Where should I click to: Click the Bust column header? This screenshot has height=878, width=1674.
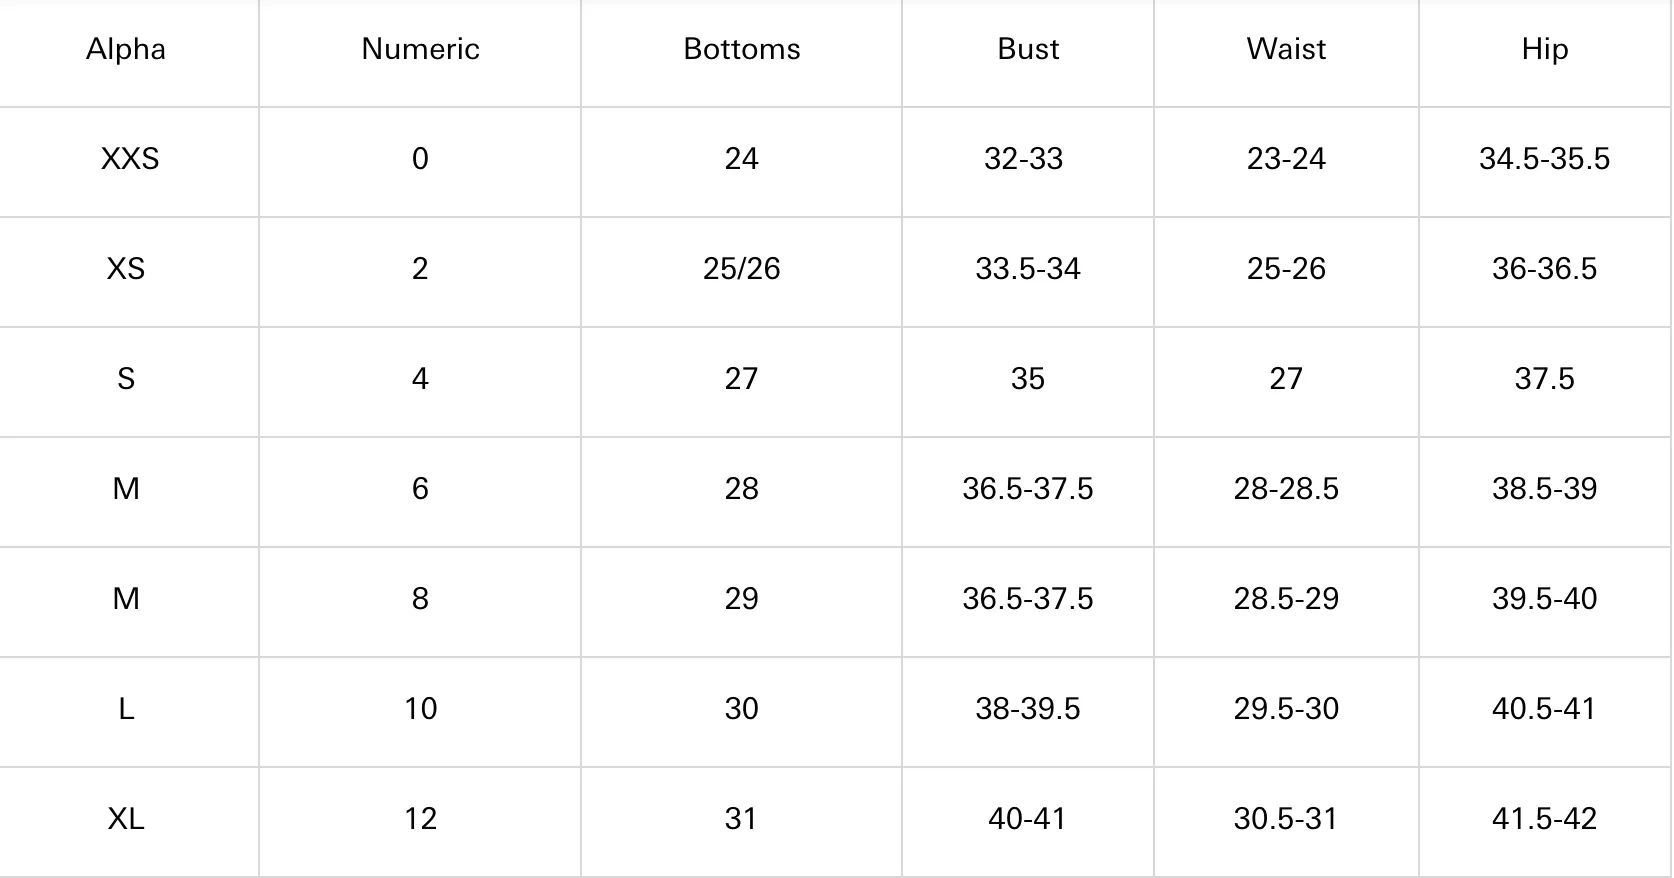pos(1028,49)
